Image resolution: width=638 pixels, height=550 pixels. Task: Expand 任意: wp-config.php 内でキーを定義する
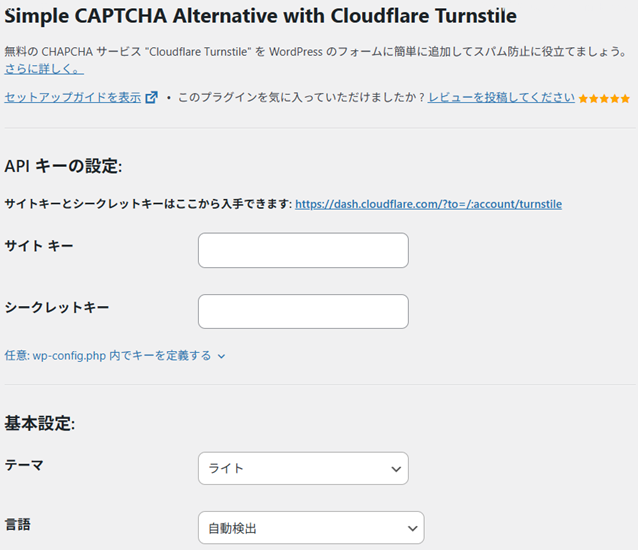108,355
